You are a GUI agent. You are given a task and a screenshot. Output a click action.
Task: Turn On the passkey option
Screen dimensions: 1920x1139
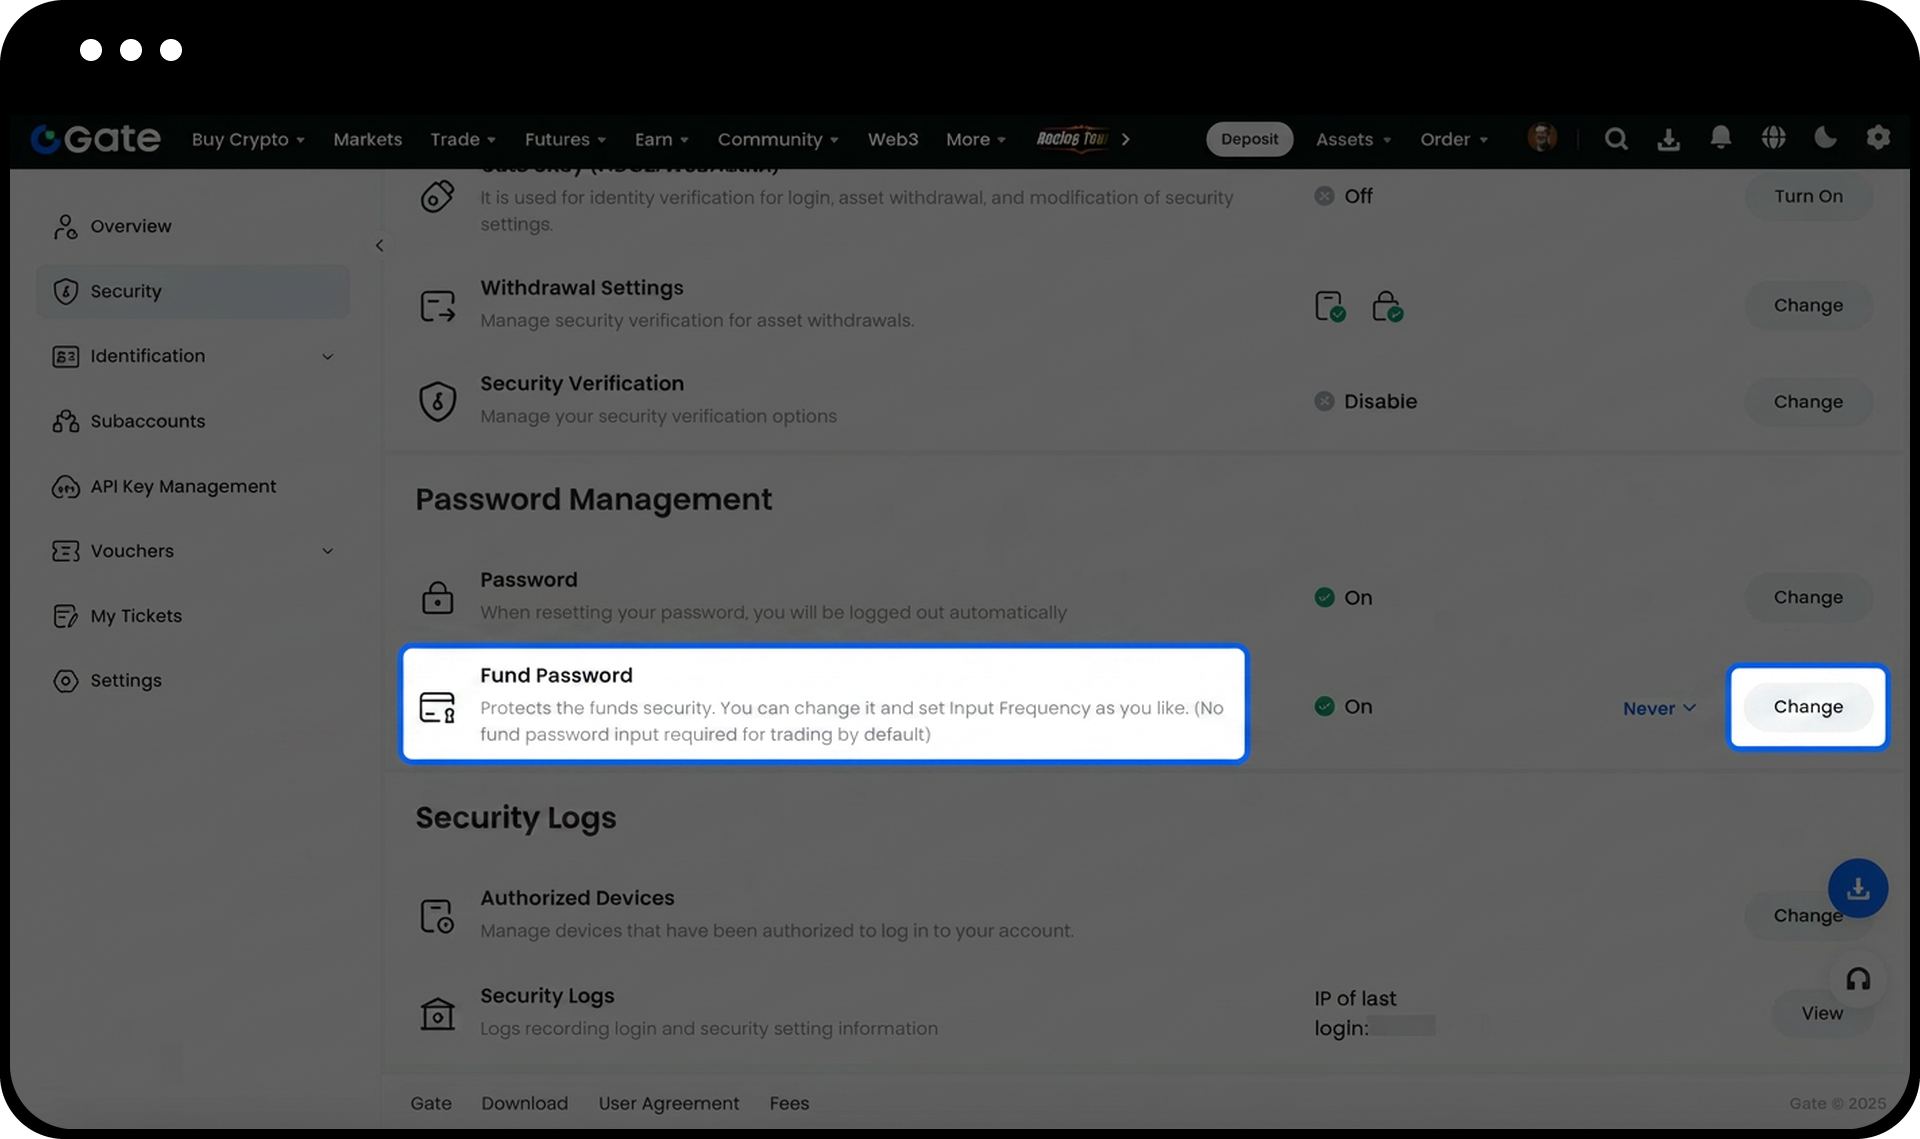coord(1807,197)
